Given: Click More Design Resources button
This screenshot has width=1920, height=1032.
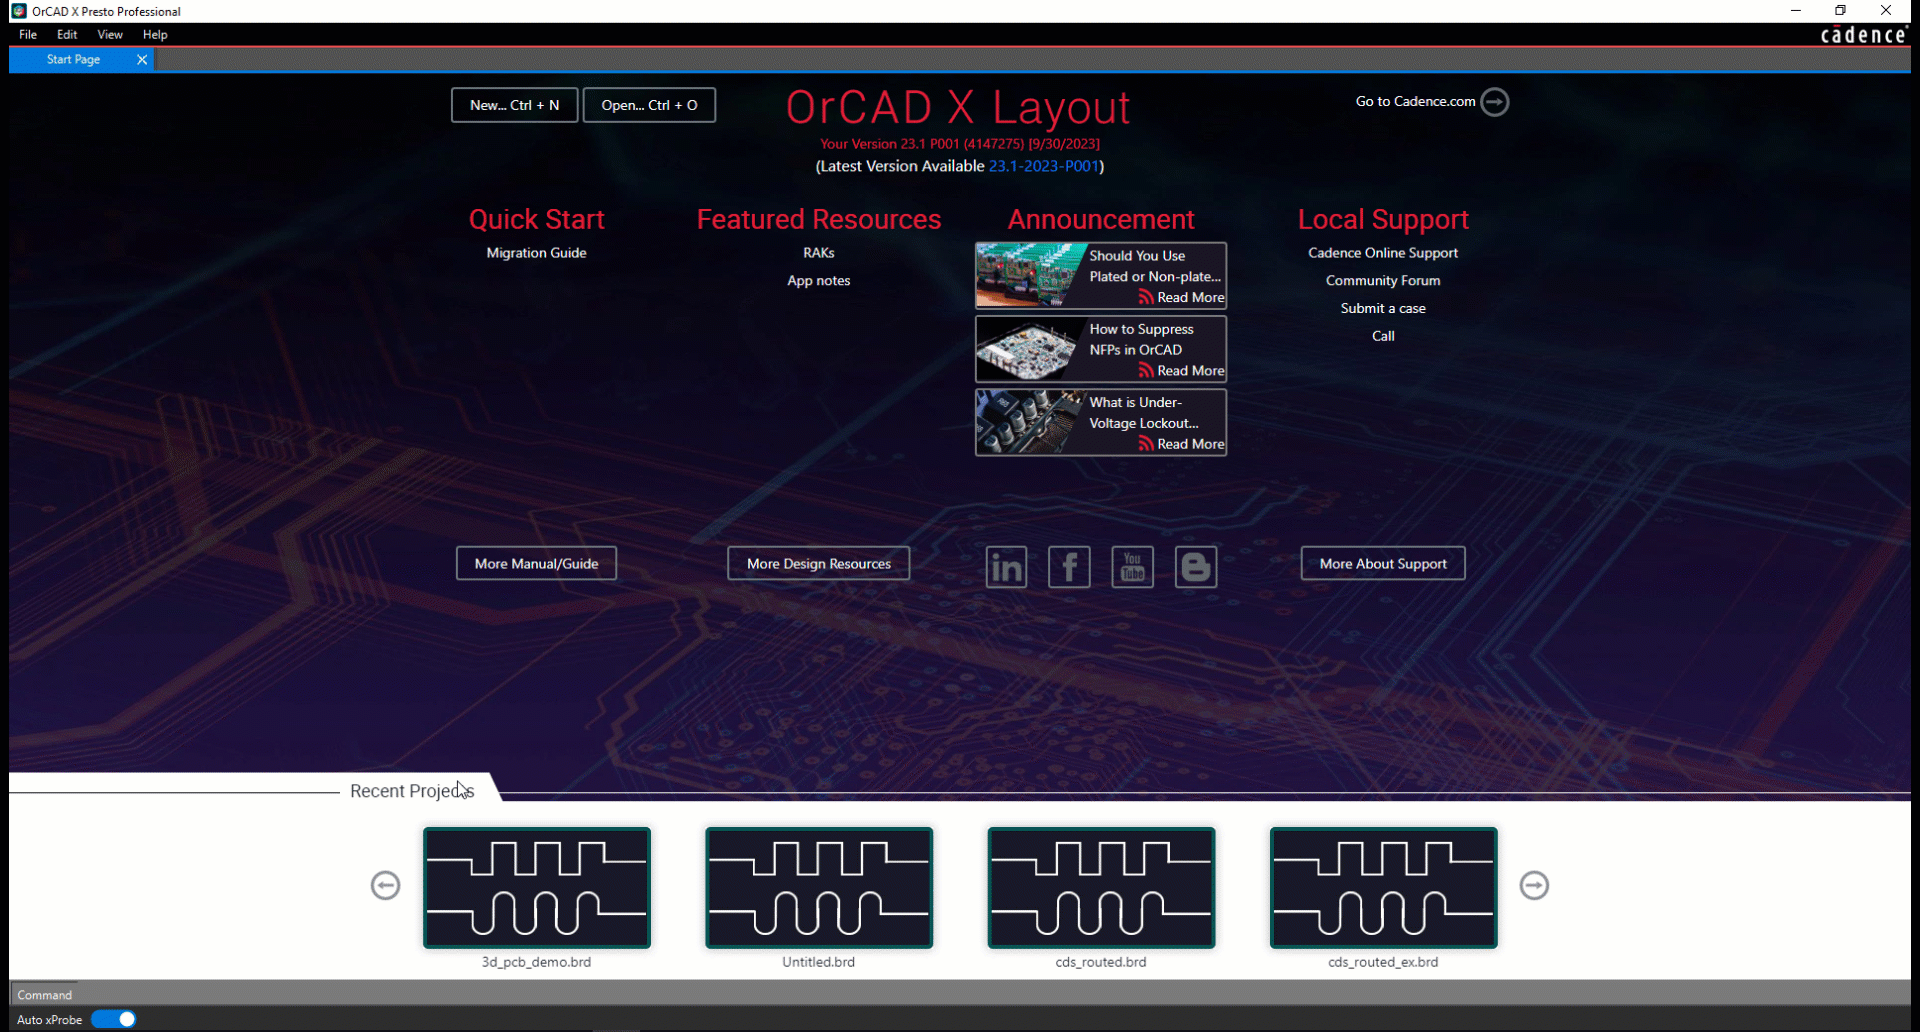Looking at the screenshot, I should point(818,563).
